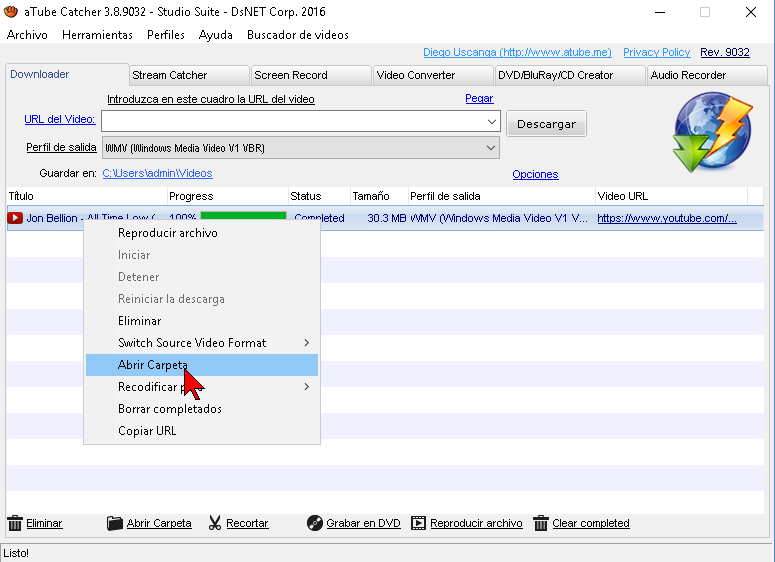Sort by the Progress column header

[x=228, y=196]
